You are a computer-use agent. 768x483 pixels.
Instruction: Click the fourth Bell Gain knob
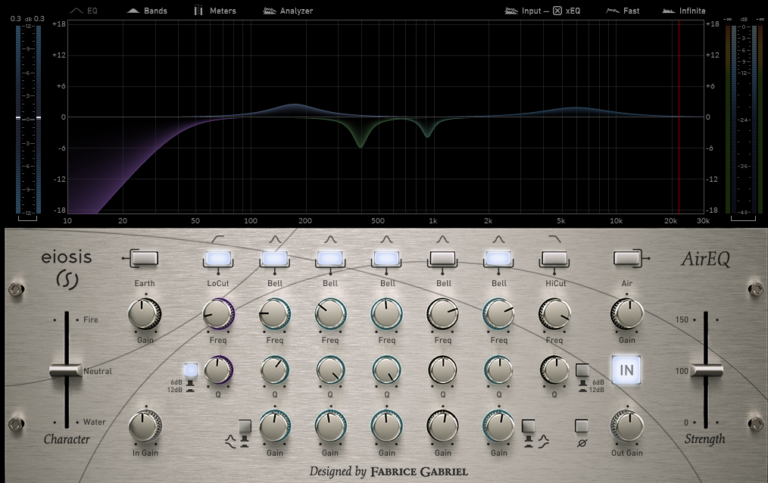pyautogui.click(x=443, y=426)
